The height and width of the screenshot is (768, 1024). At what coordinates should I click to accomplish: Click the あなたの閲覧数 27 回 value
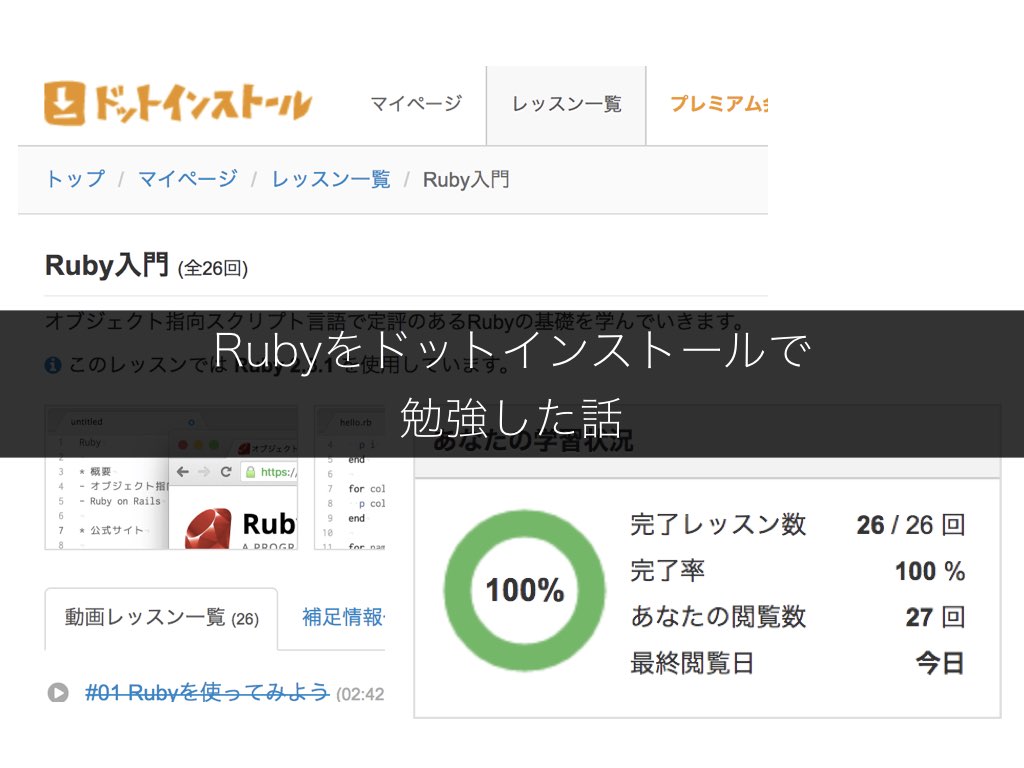pyautogui.click(x=935, y=617)
